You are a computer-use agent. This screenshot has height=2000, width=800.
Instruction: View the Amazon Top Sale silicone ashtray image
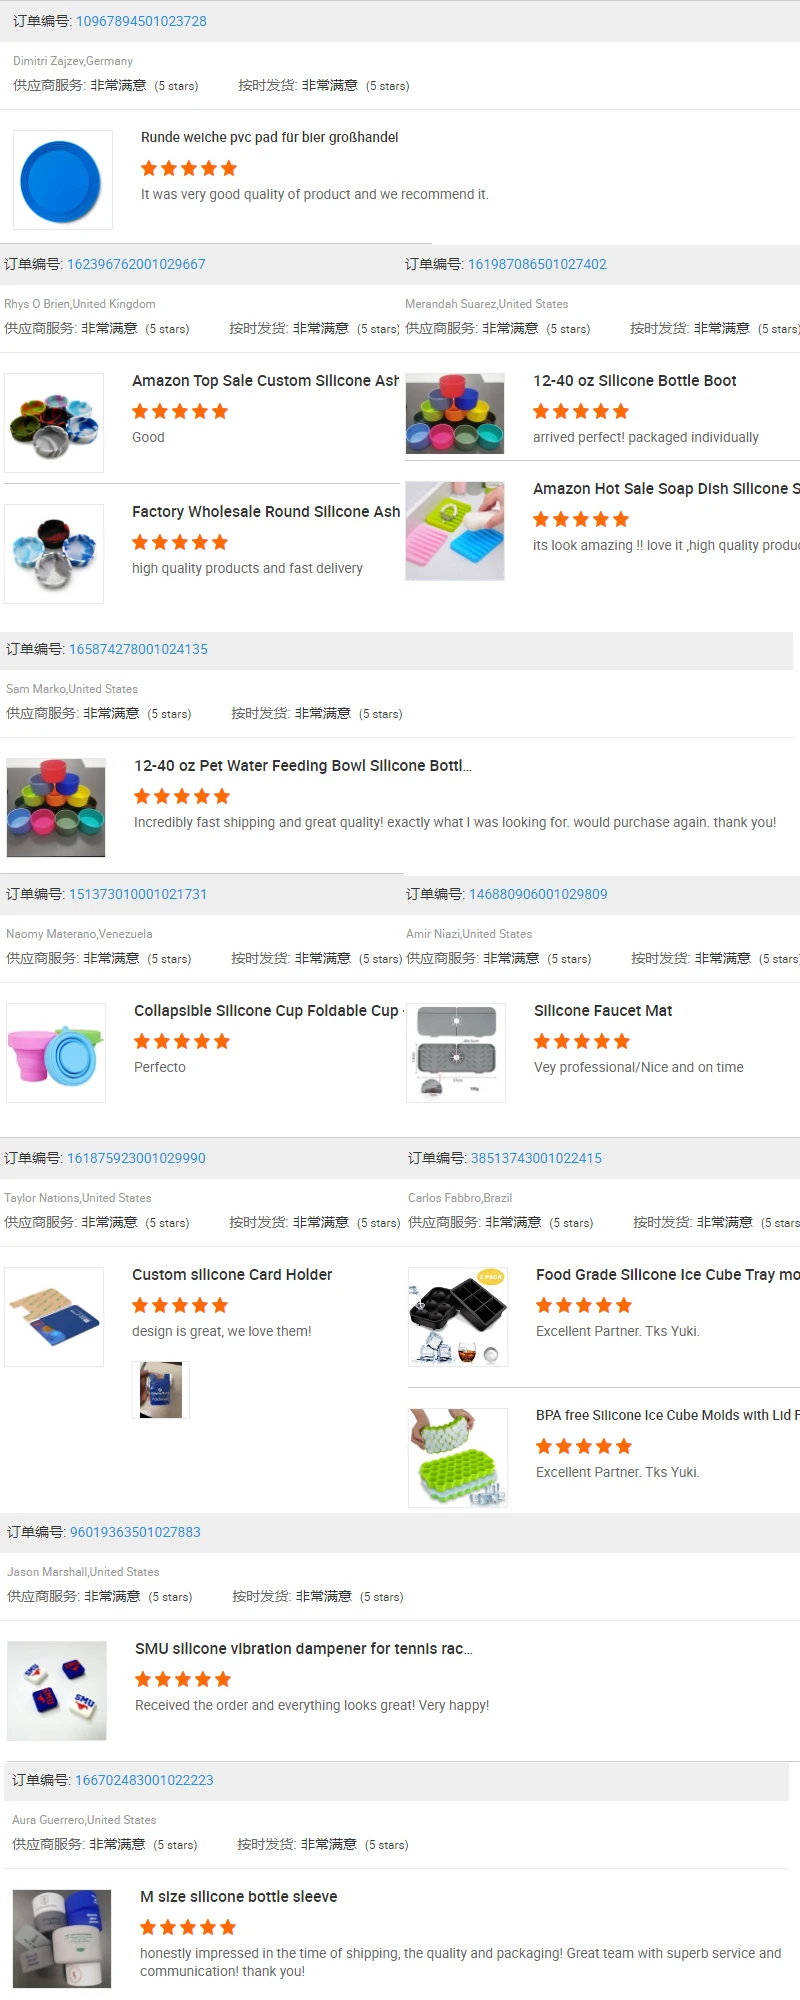54,423
